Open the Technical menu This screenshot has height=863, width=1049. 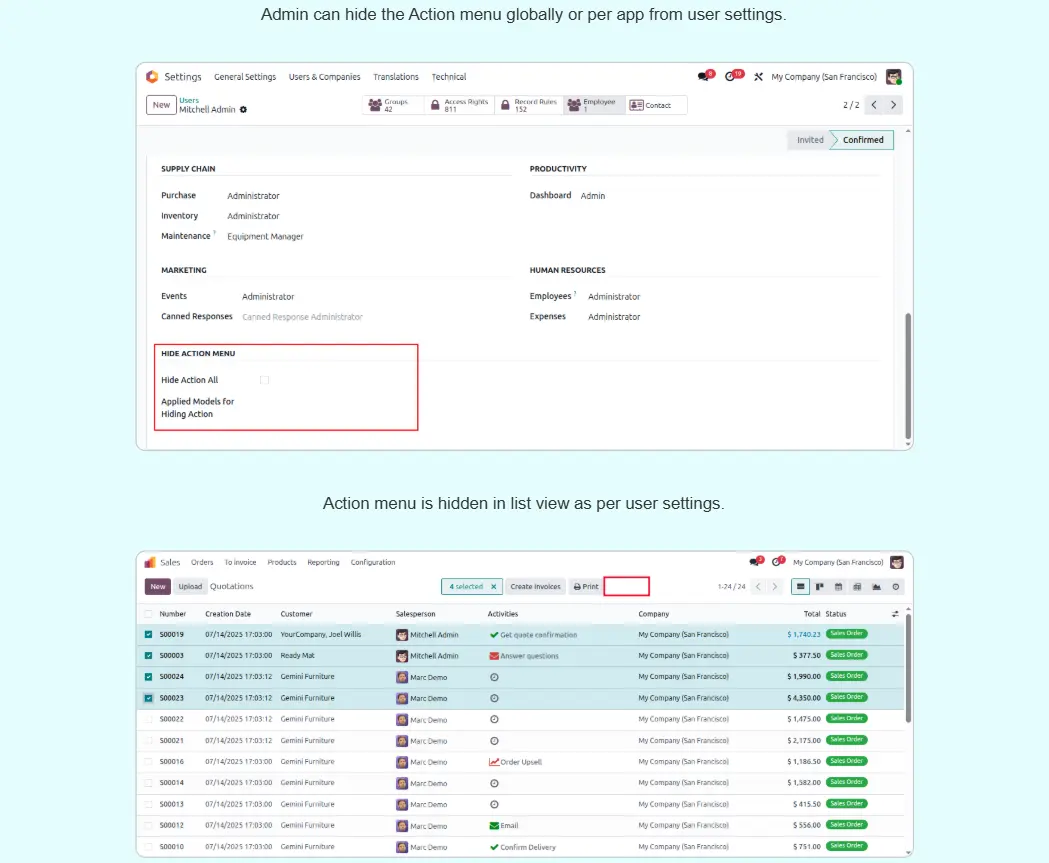click(449, 77)
